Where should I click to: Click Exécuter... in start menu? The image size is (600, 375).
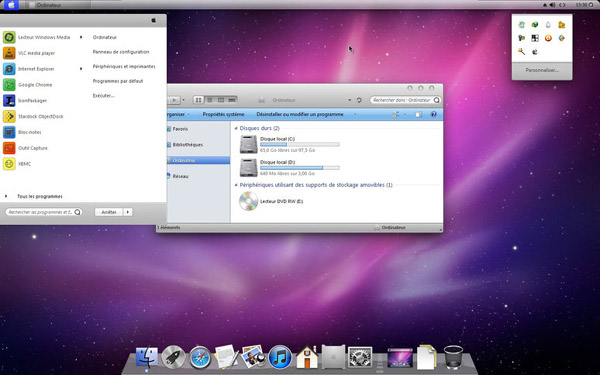coord(104,95)
